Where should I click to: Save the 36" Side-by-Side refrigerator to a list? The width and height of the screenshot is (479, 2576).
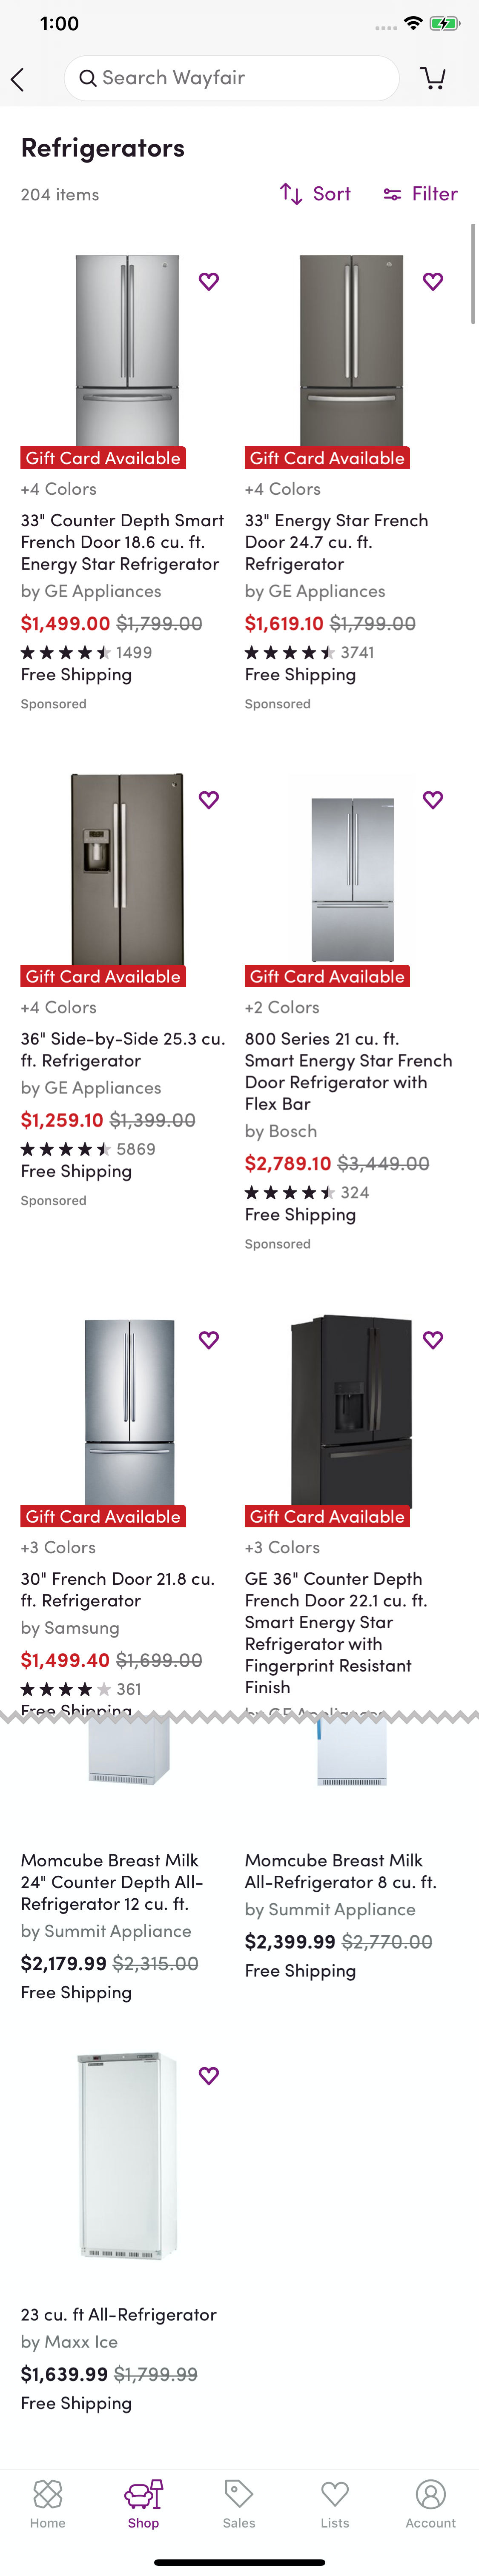pyautogui.click(x=208, y=800)
